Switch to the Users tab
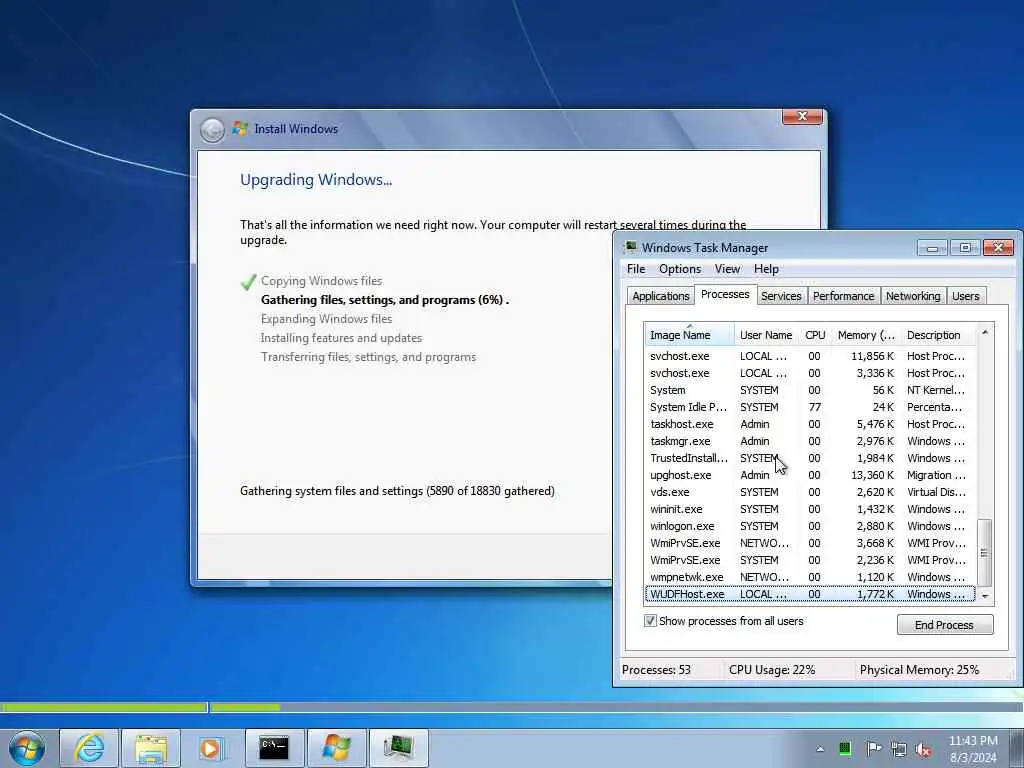 tap(965, 296)
